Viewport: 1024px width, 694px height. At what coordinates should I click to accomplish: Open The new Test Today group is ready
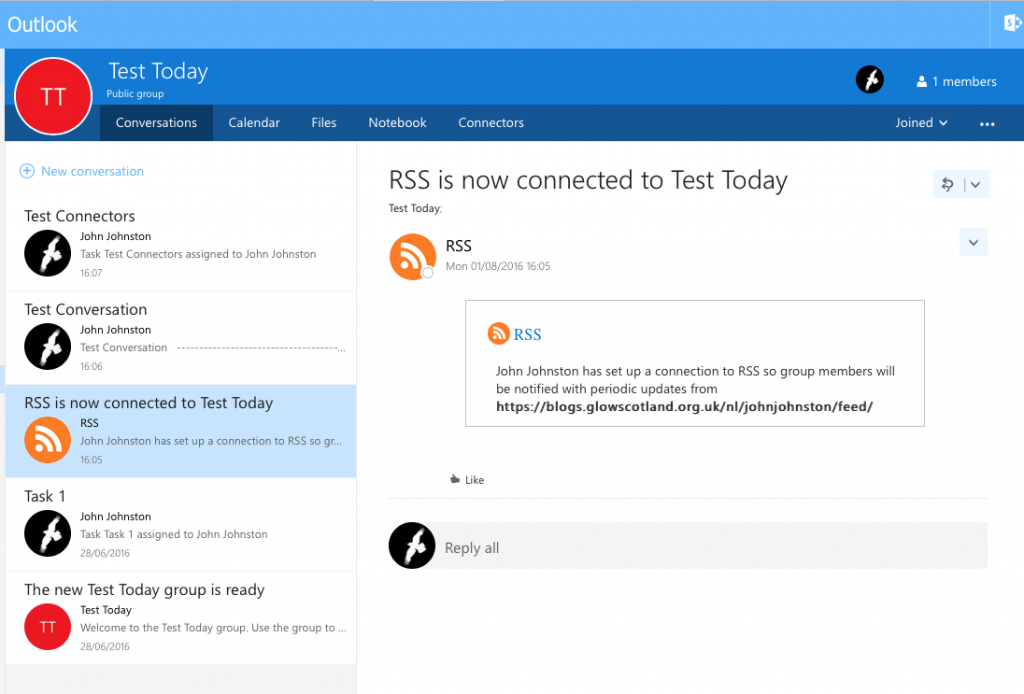[x=181, y=618]
